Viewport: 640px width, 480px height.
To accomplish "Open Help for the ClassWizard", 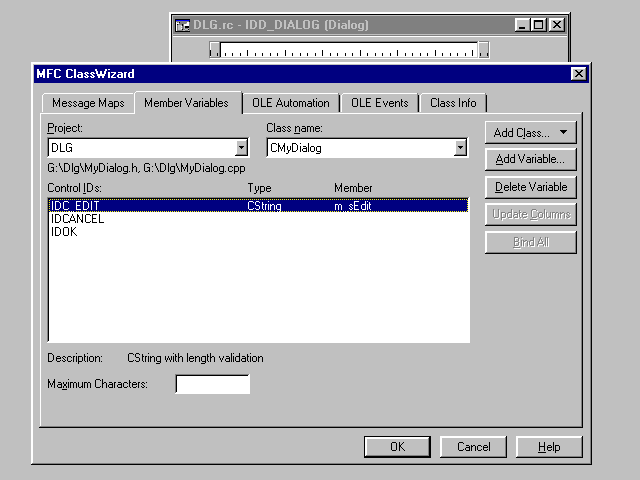I will [549, 447].
